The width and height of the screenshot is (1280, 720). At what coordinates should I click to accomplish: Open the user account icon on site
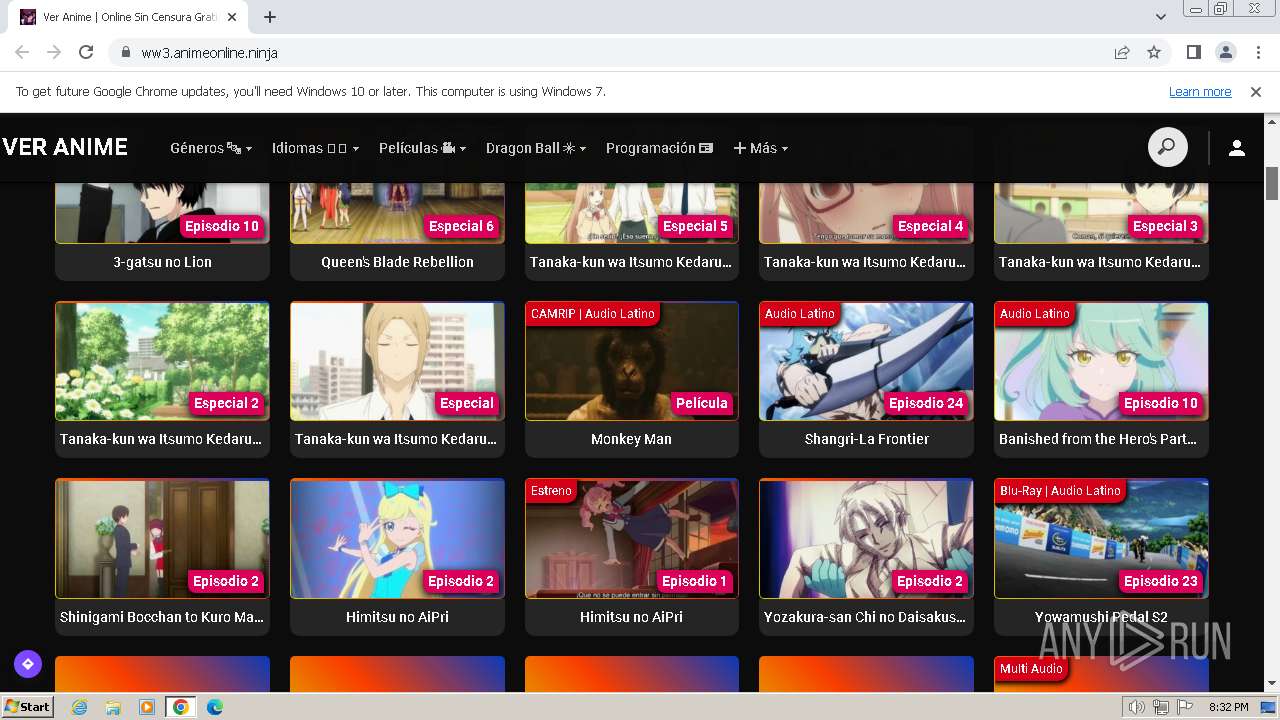[x=1237, y=148]
